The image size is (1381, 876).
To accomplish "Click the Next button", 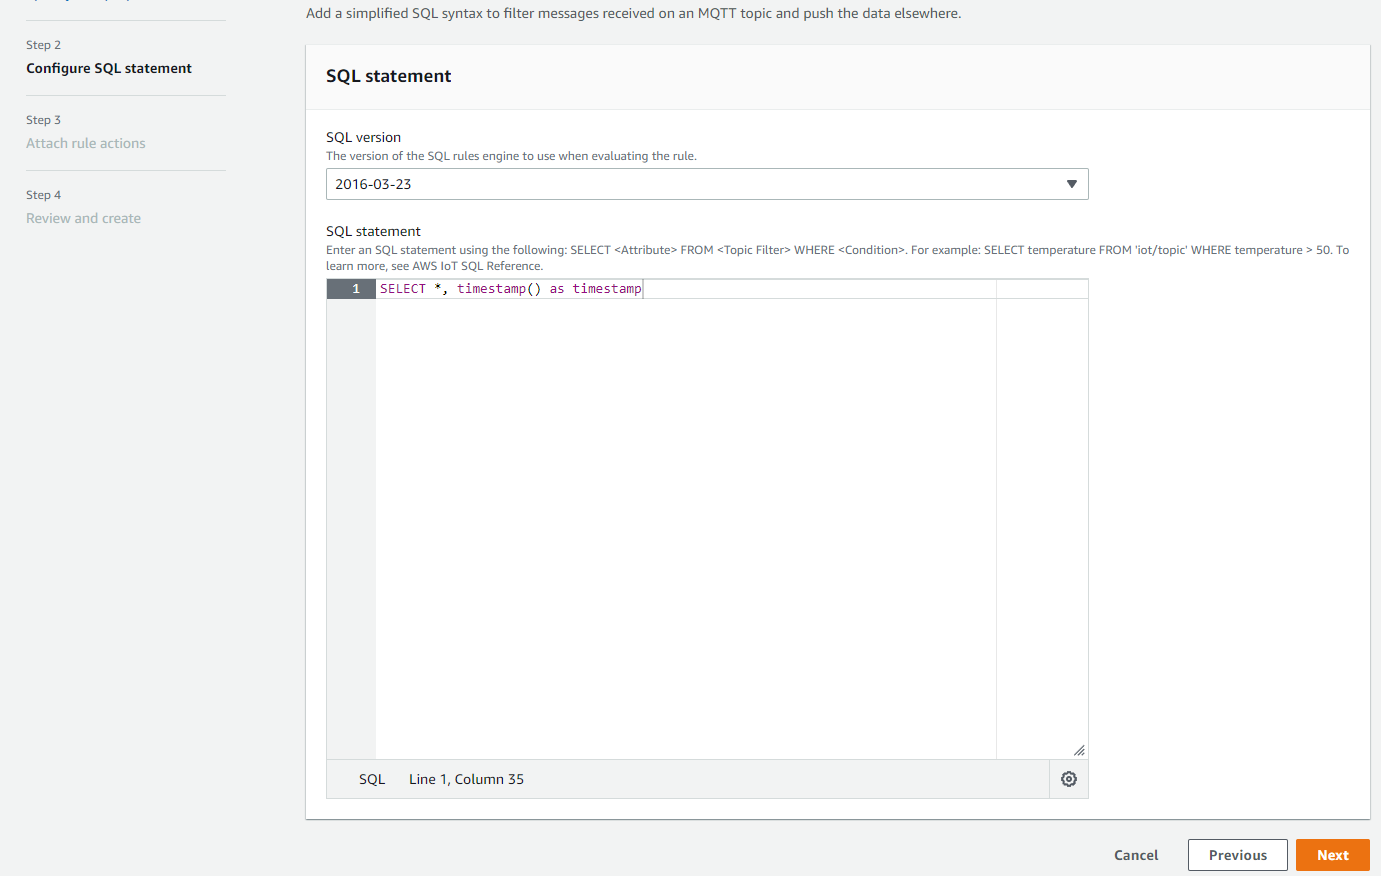I will click(x=1333, y=855).
